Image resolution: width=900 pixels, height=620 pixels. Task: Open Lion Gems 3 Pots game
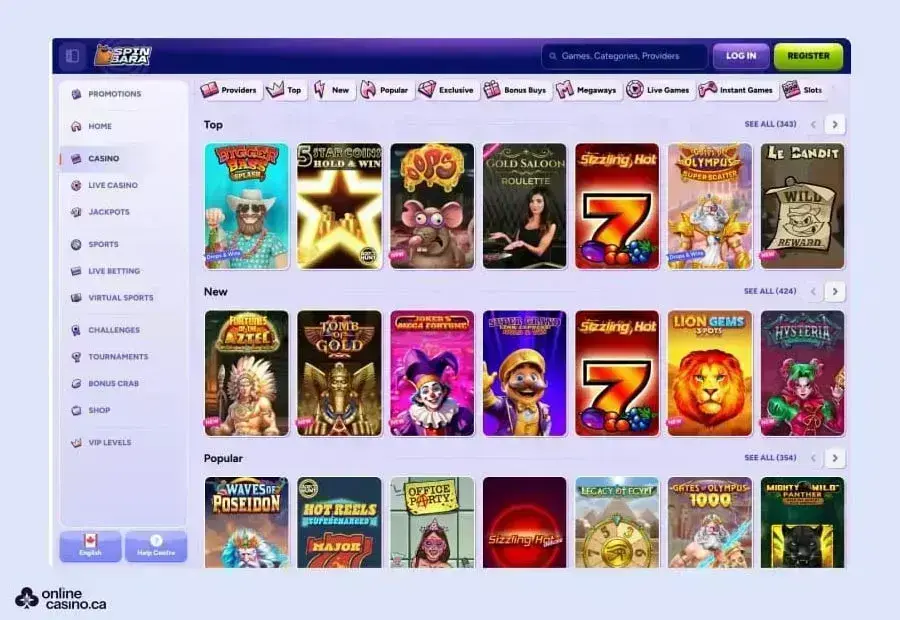(x=710, y=373)
